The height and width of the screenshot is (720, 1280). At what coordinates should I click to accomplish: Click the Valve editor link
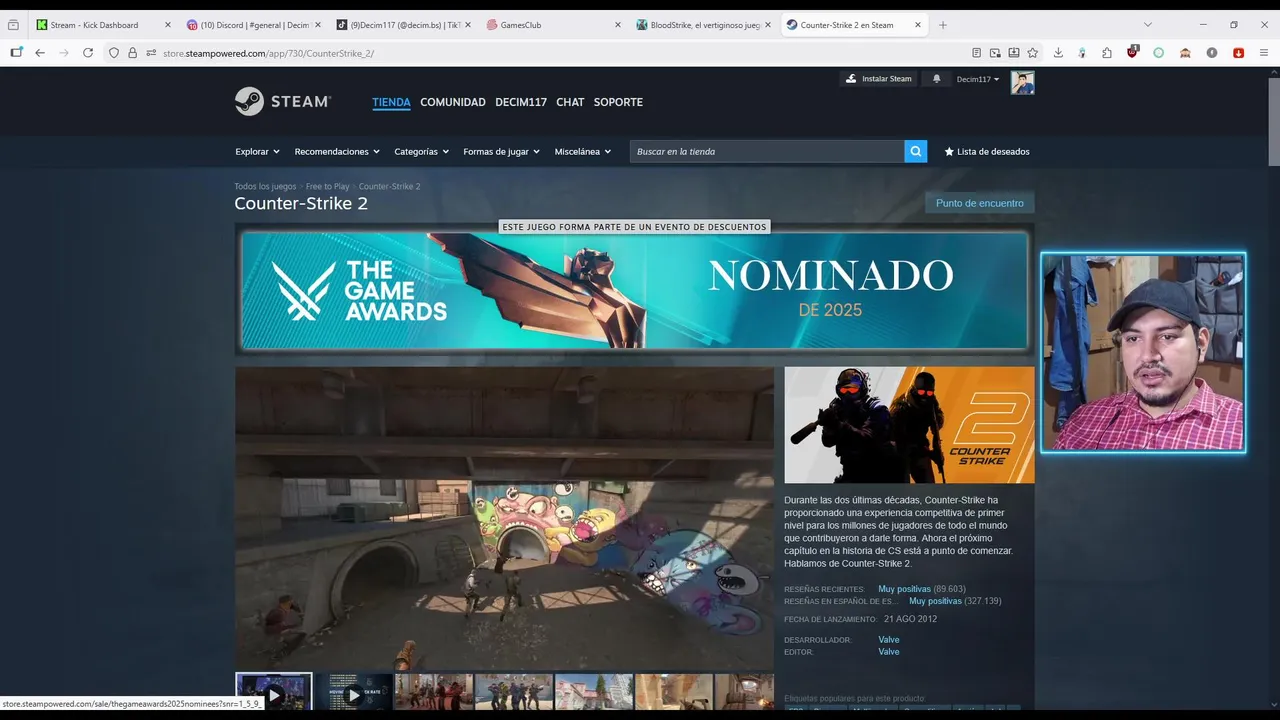click(888, 652)
